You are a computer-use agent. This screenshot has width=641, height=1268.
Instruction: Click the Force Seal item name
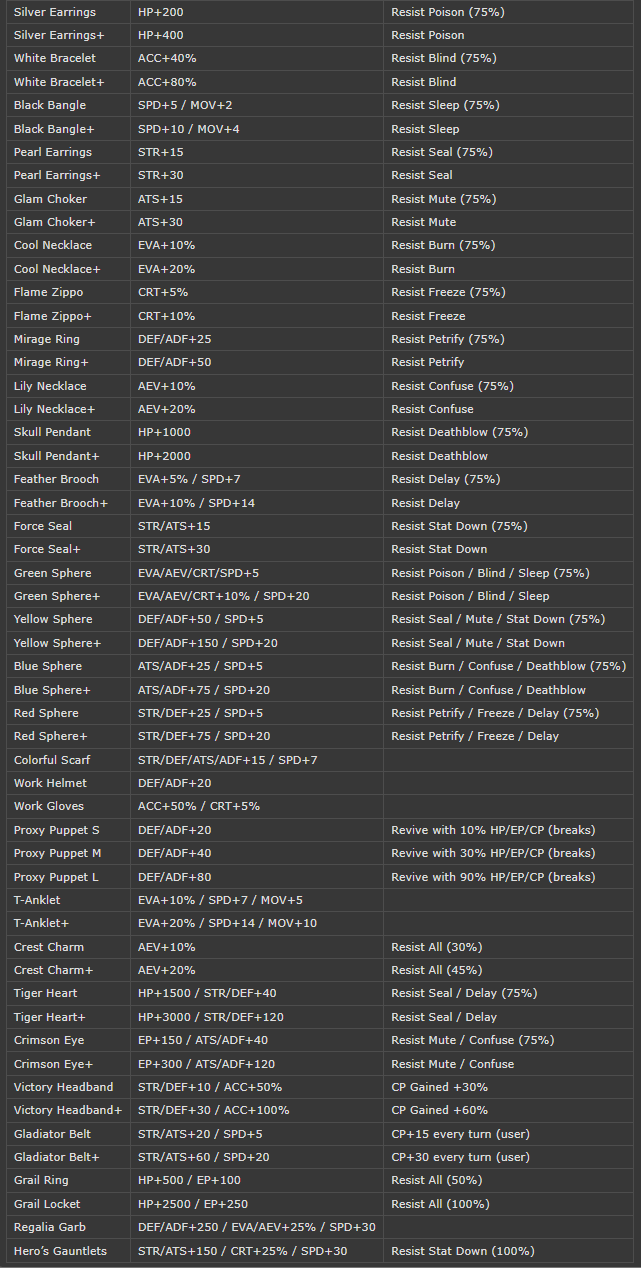click(x=43, y=526)
